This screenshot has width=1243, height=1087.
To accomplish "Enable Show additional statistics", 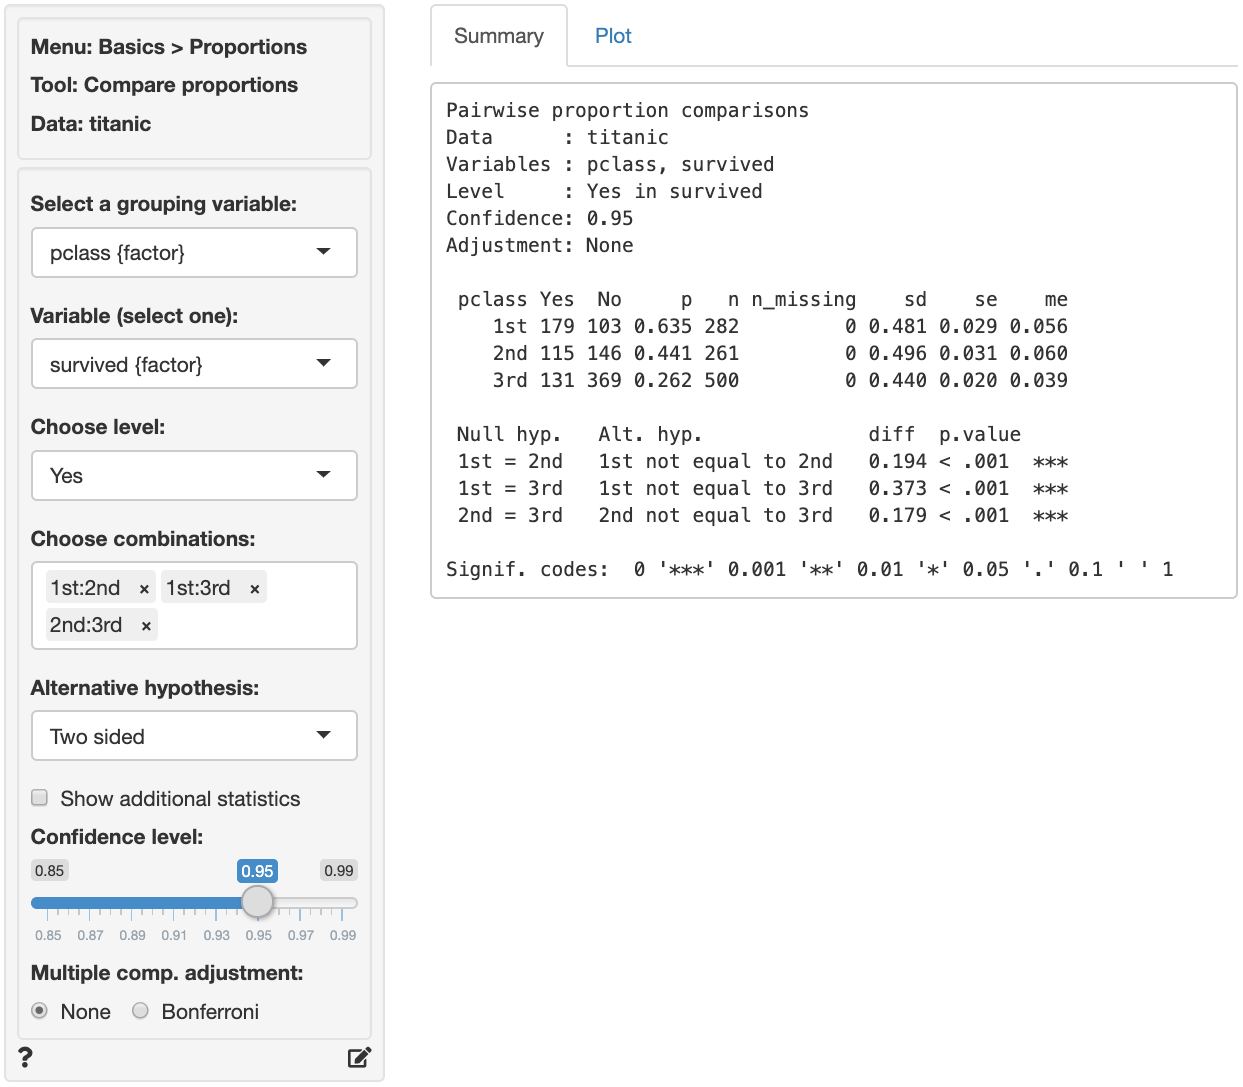I will pyautogui.click(x=39, y=797).
